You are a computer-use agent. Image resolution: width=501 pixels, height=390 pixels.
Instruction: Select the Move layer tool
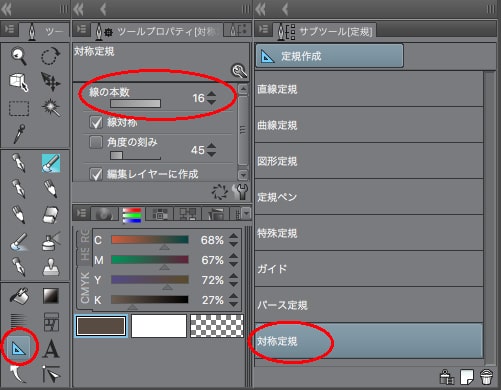coord(50,82)
